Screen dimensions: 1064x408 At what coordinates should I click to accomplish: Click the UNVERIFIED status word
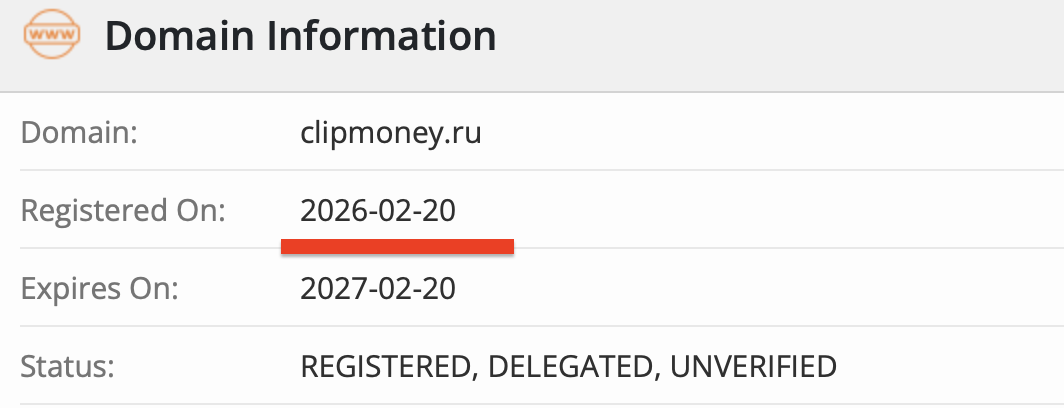tap(753, 366)
